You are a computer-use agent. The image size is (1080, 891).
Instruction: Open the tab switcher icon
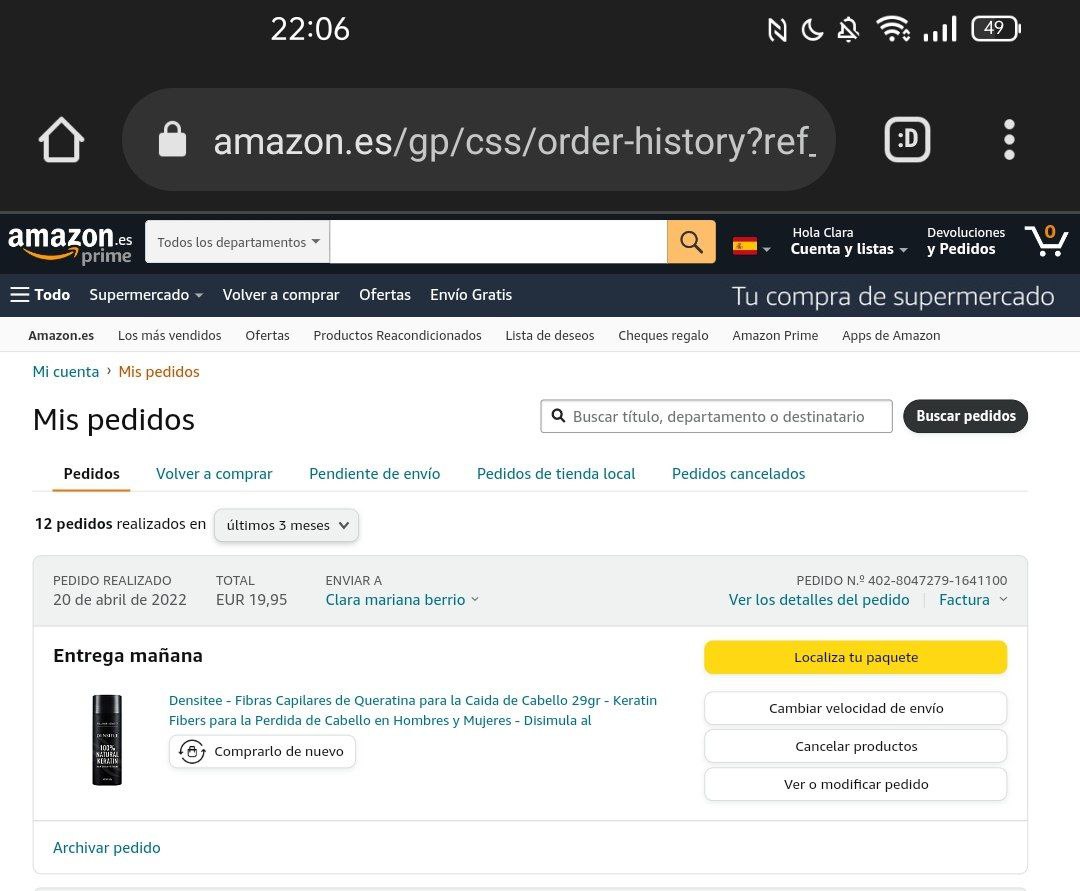(x=906, y=140)
